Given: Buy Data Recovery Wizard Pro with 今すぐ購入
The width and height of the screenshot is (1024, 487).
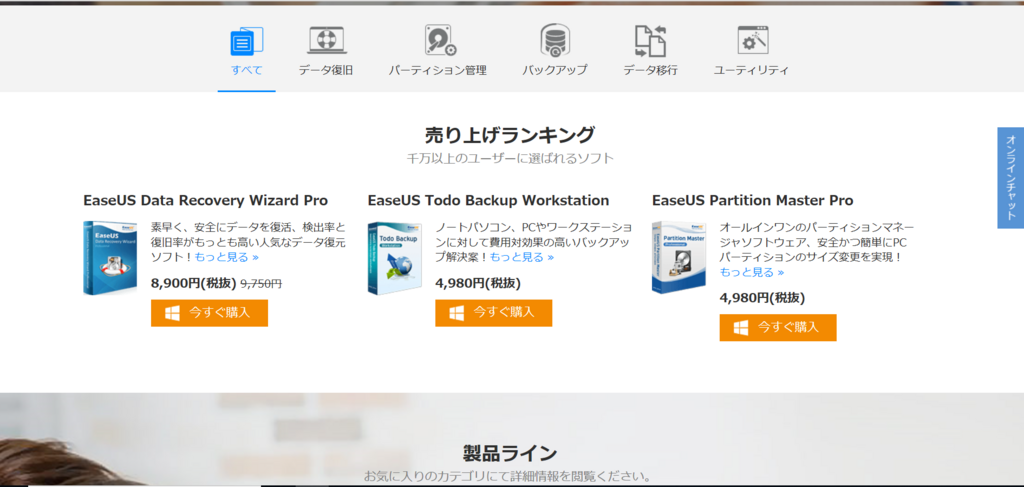Looking at the screenshot, I should 210,313.
